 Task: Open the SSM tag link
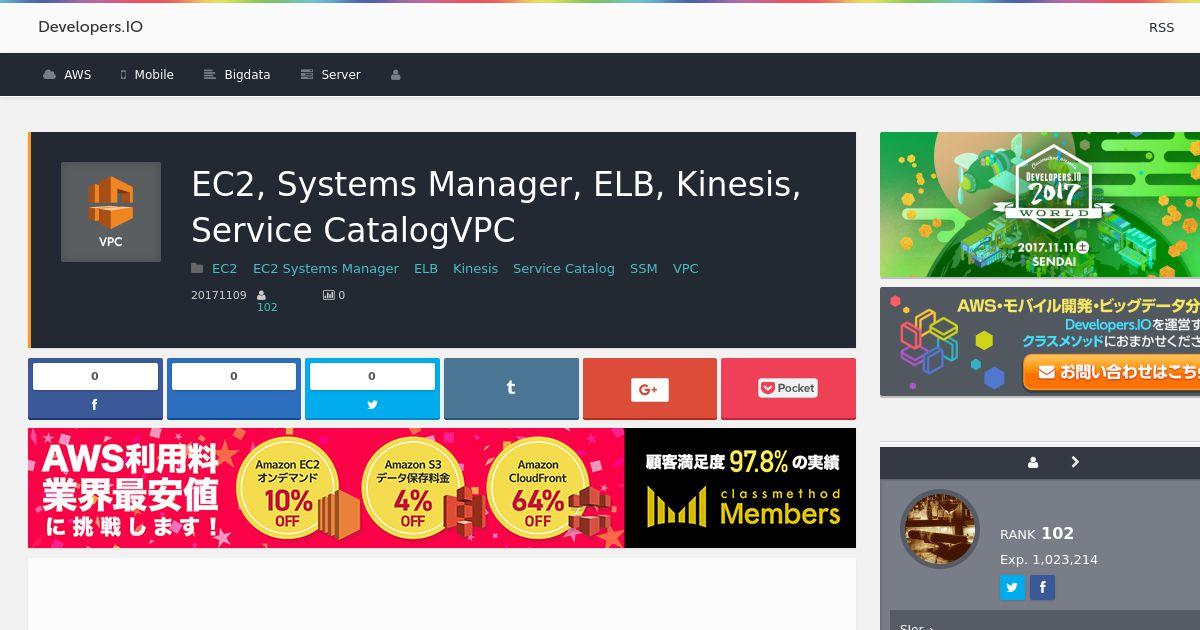tap(644, 269)
